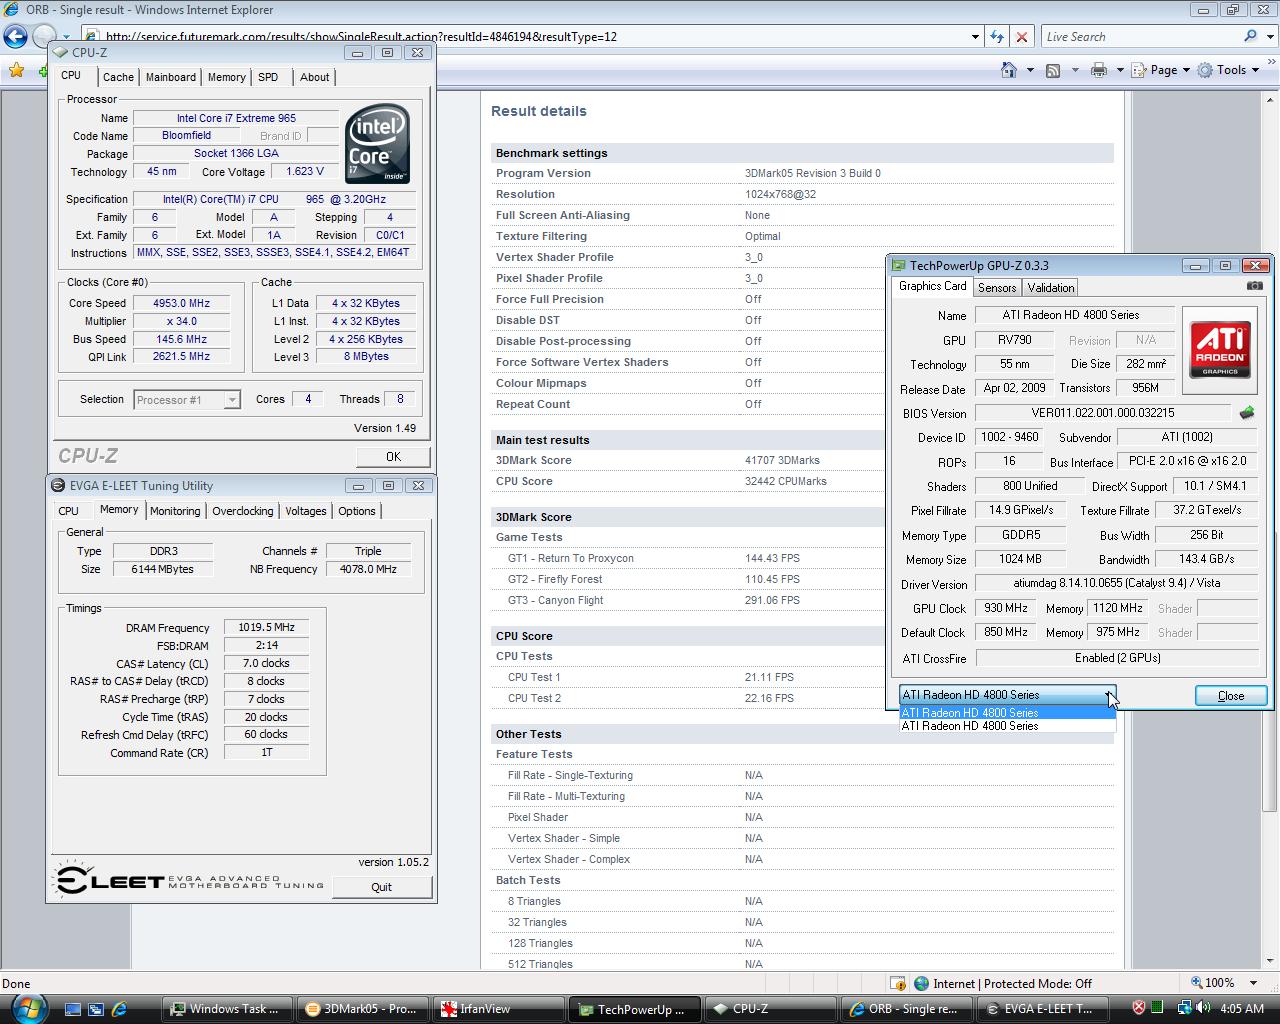Click the red security alert tray icon
The height and width of the screenshot is (1024, 1280).
[x=1139, y=1008]
